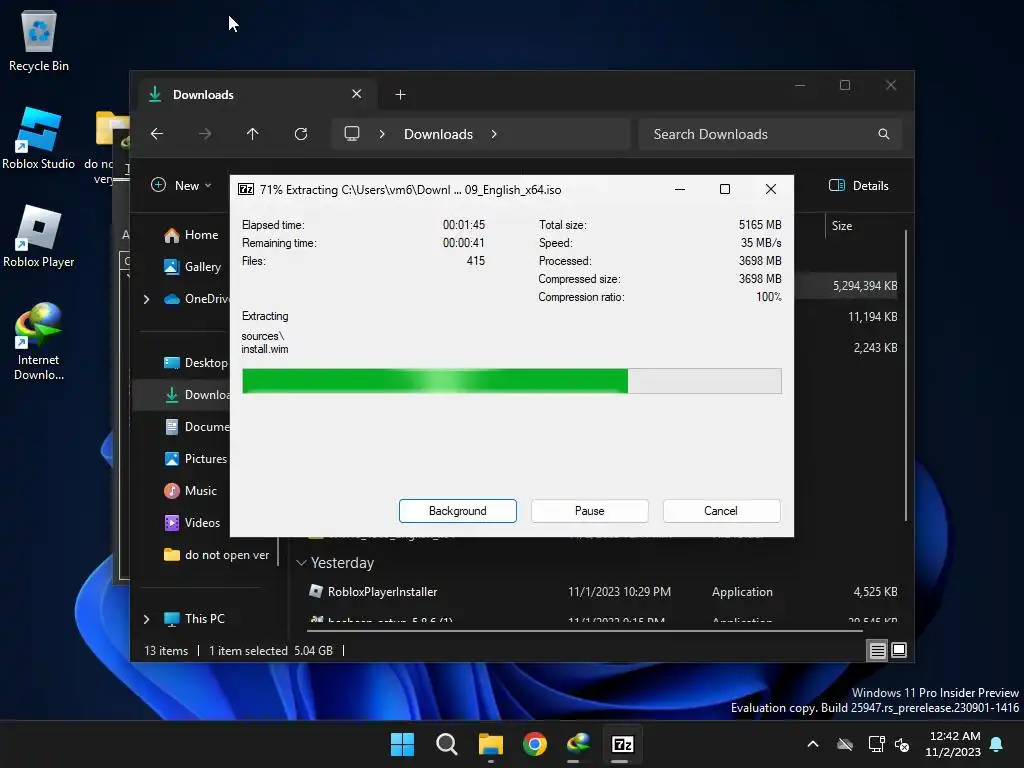Click Downloads breadcrumb in address bar

[x=438, y=134]
